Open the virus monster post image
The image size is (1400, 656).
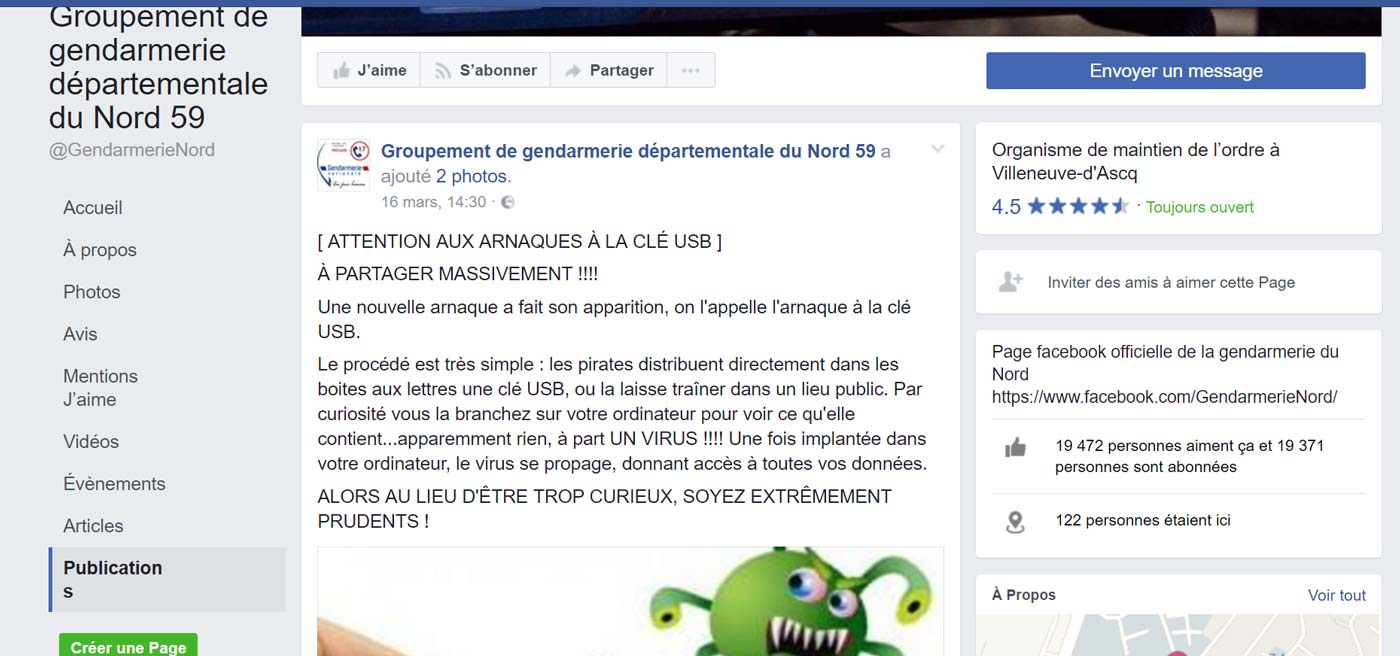click(631, 601)
